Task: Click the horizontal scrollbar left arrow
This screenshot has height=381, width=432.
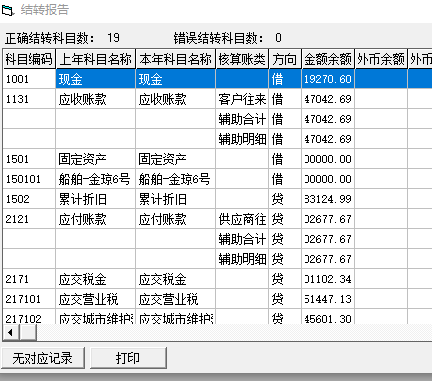Action: point(11,332)
